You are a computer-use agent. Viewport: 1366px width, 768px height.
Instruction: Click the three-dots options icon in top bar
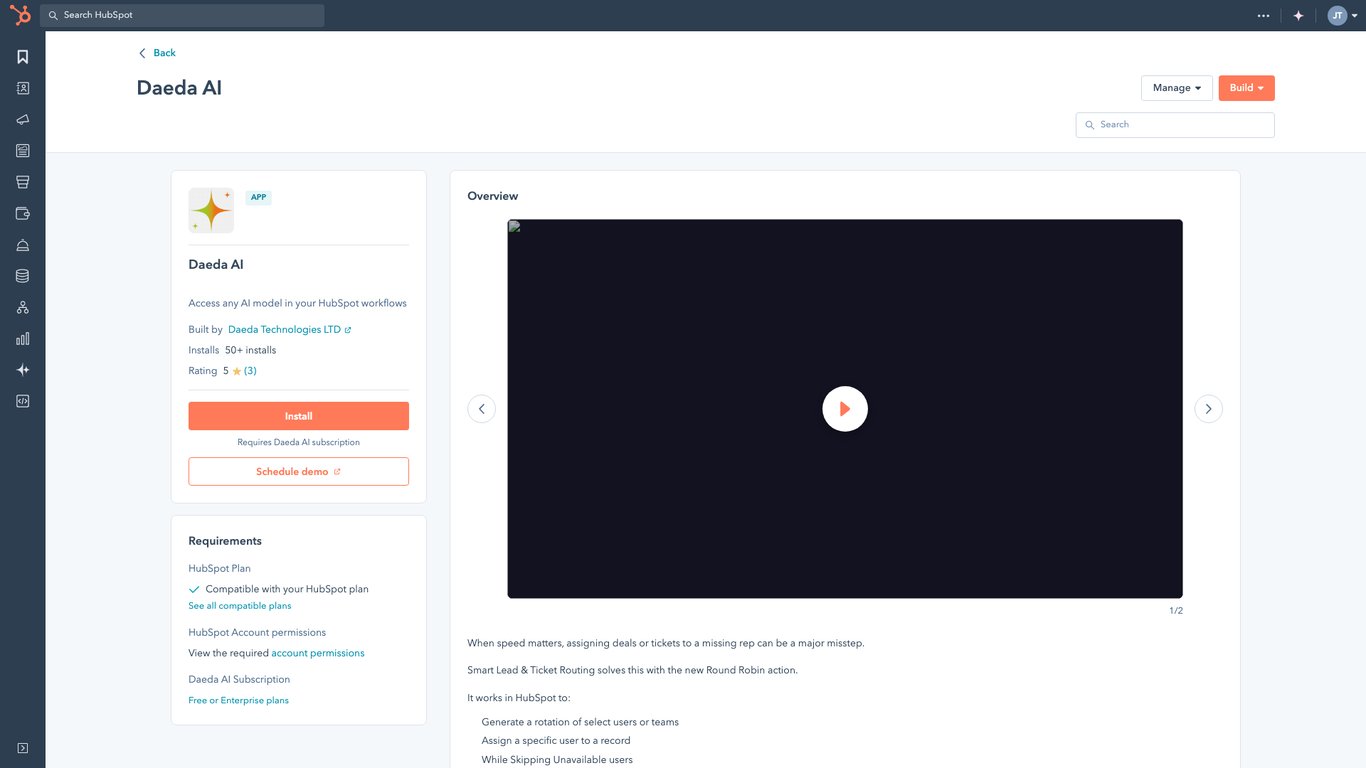tap(1263, 15)
